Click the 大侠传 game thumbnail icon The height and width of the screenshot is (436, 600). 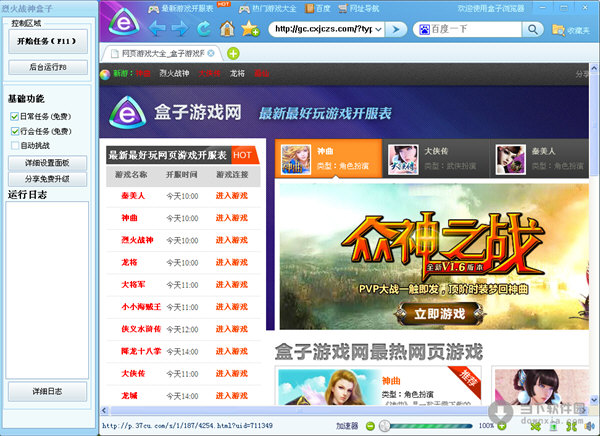coord(403,160)
